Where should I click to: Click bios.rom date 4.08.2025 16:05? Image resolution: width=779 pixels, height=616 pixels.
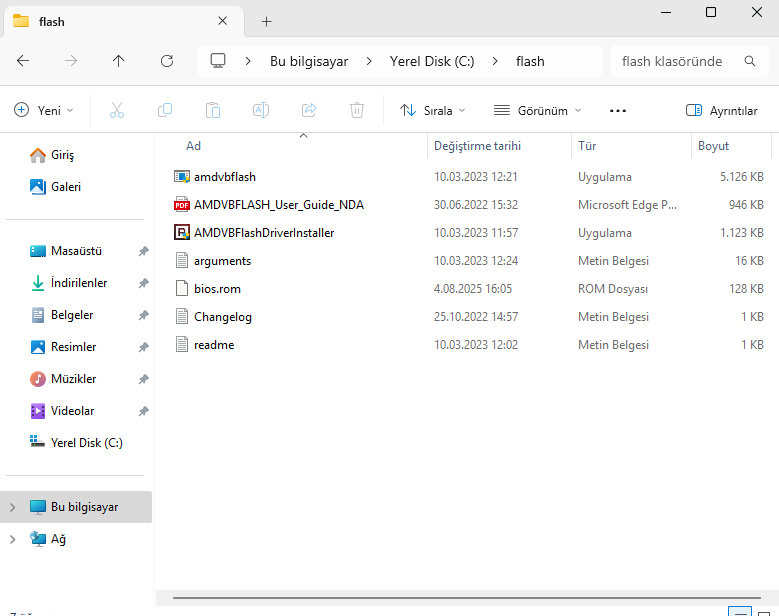[472, 289]
